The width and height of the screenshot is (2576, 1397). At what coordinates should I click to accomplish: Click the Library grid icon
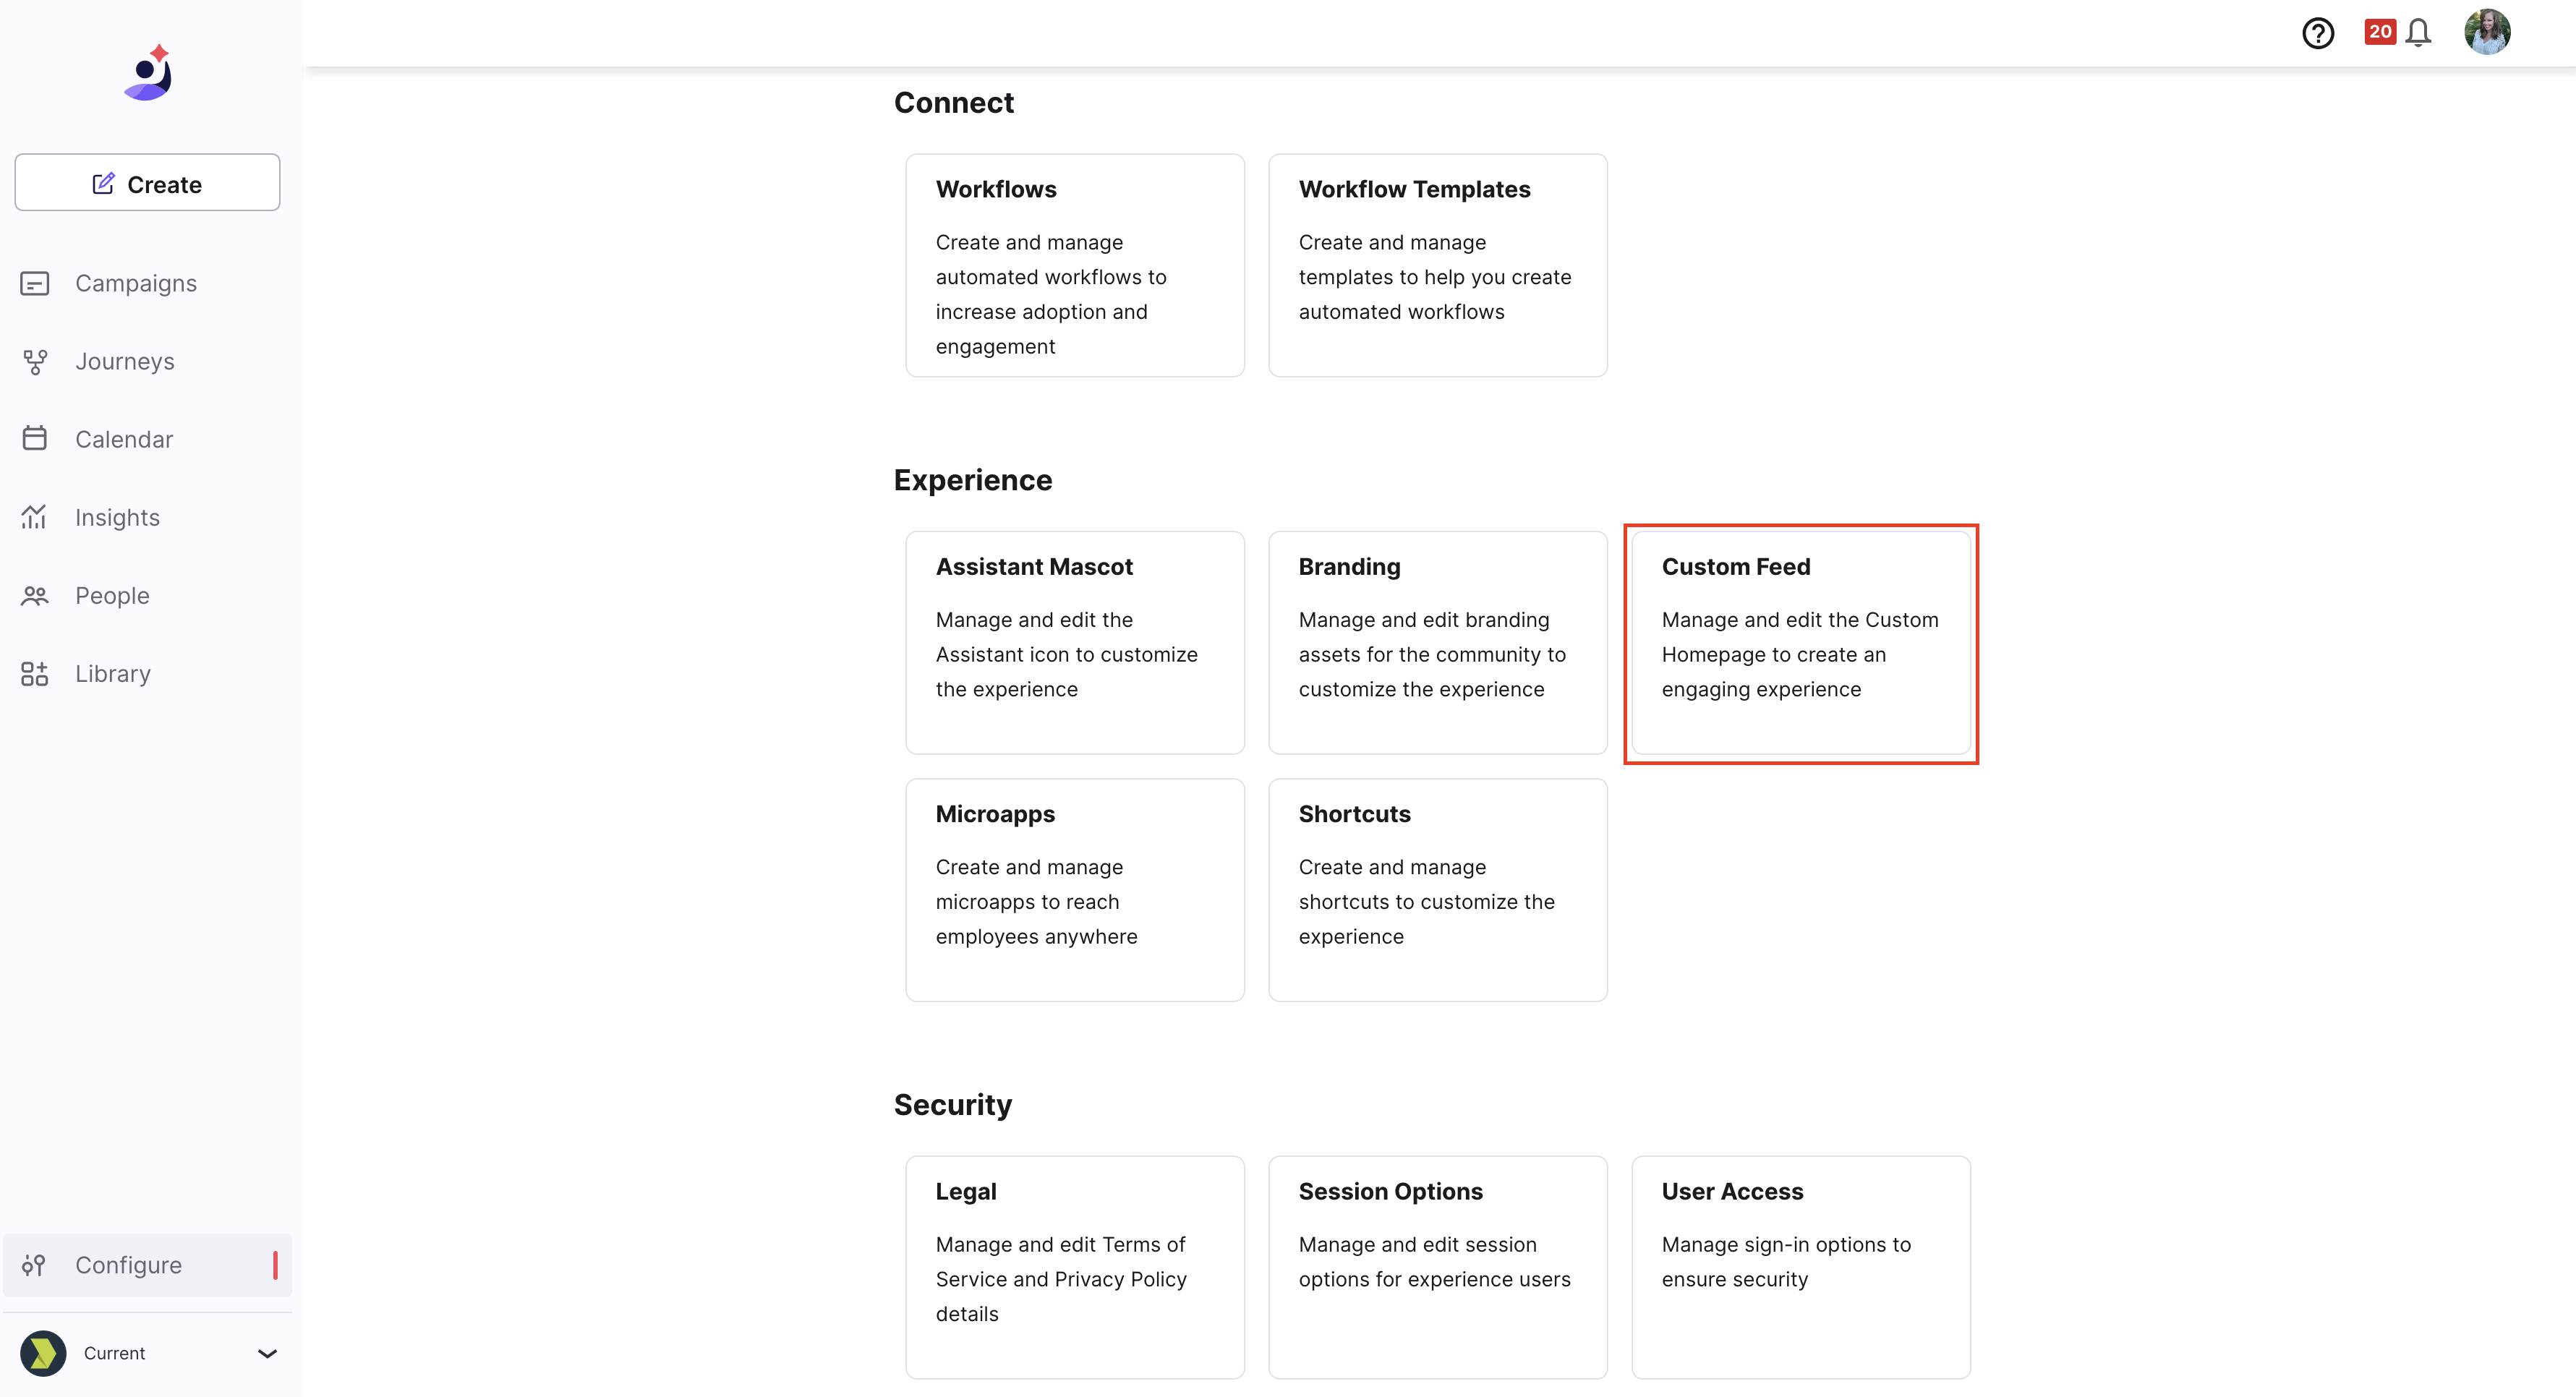click(35, 673)
